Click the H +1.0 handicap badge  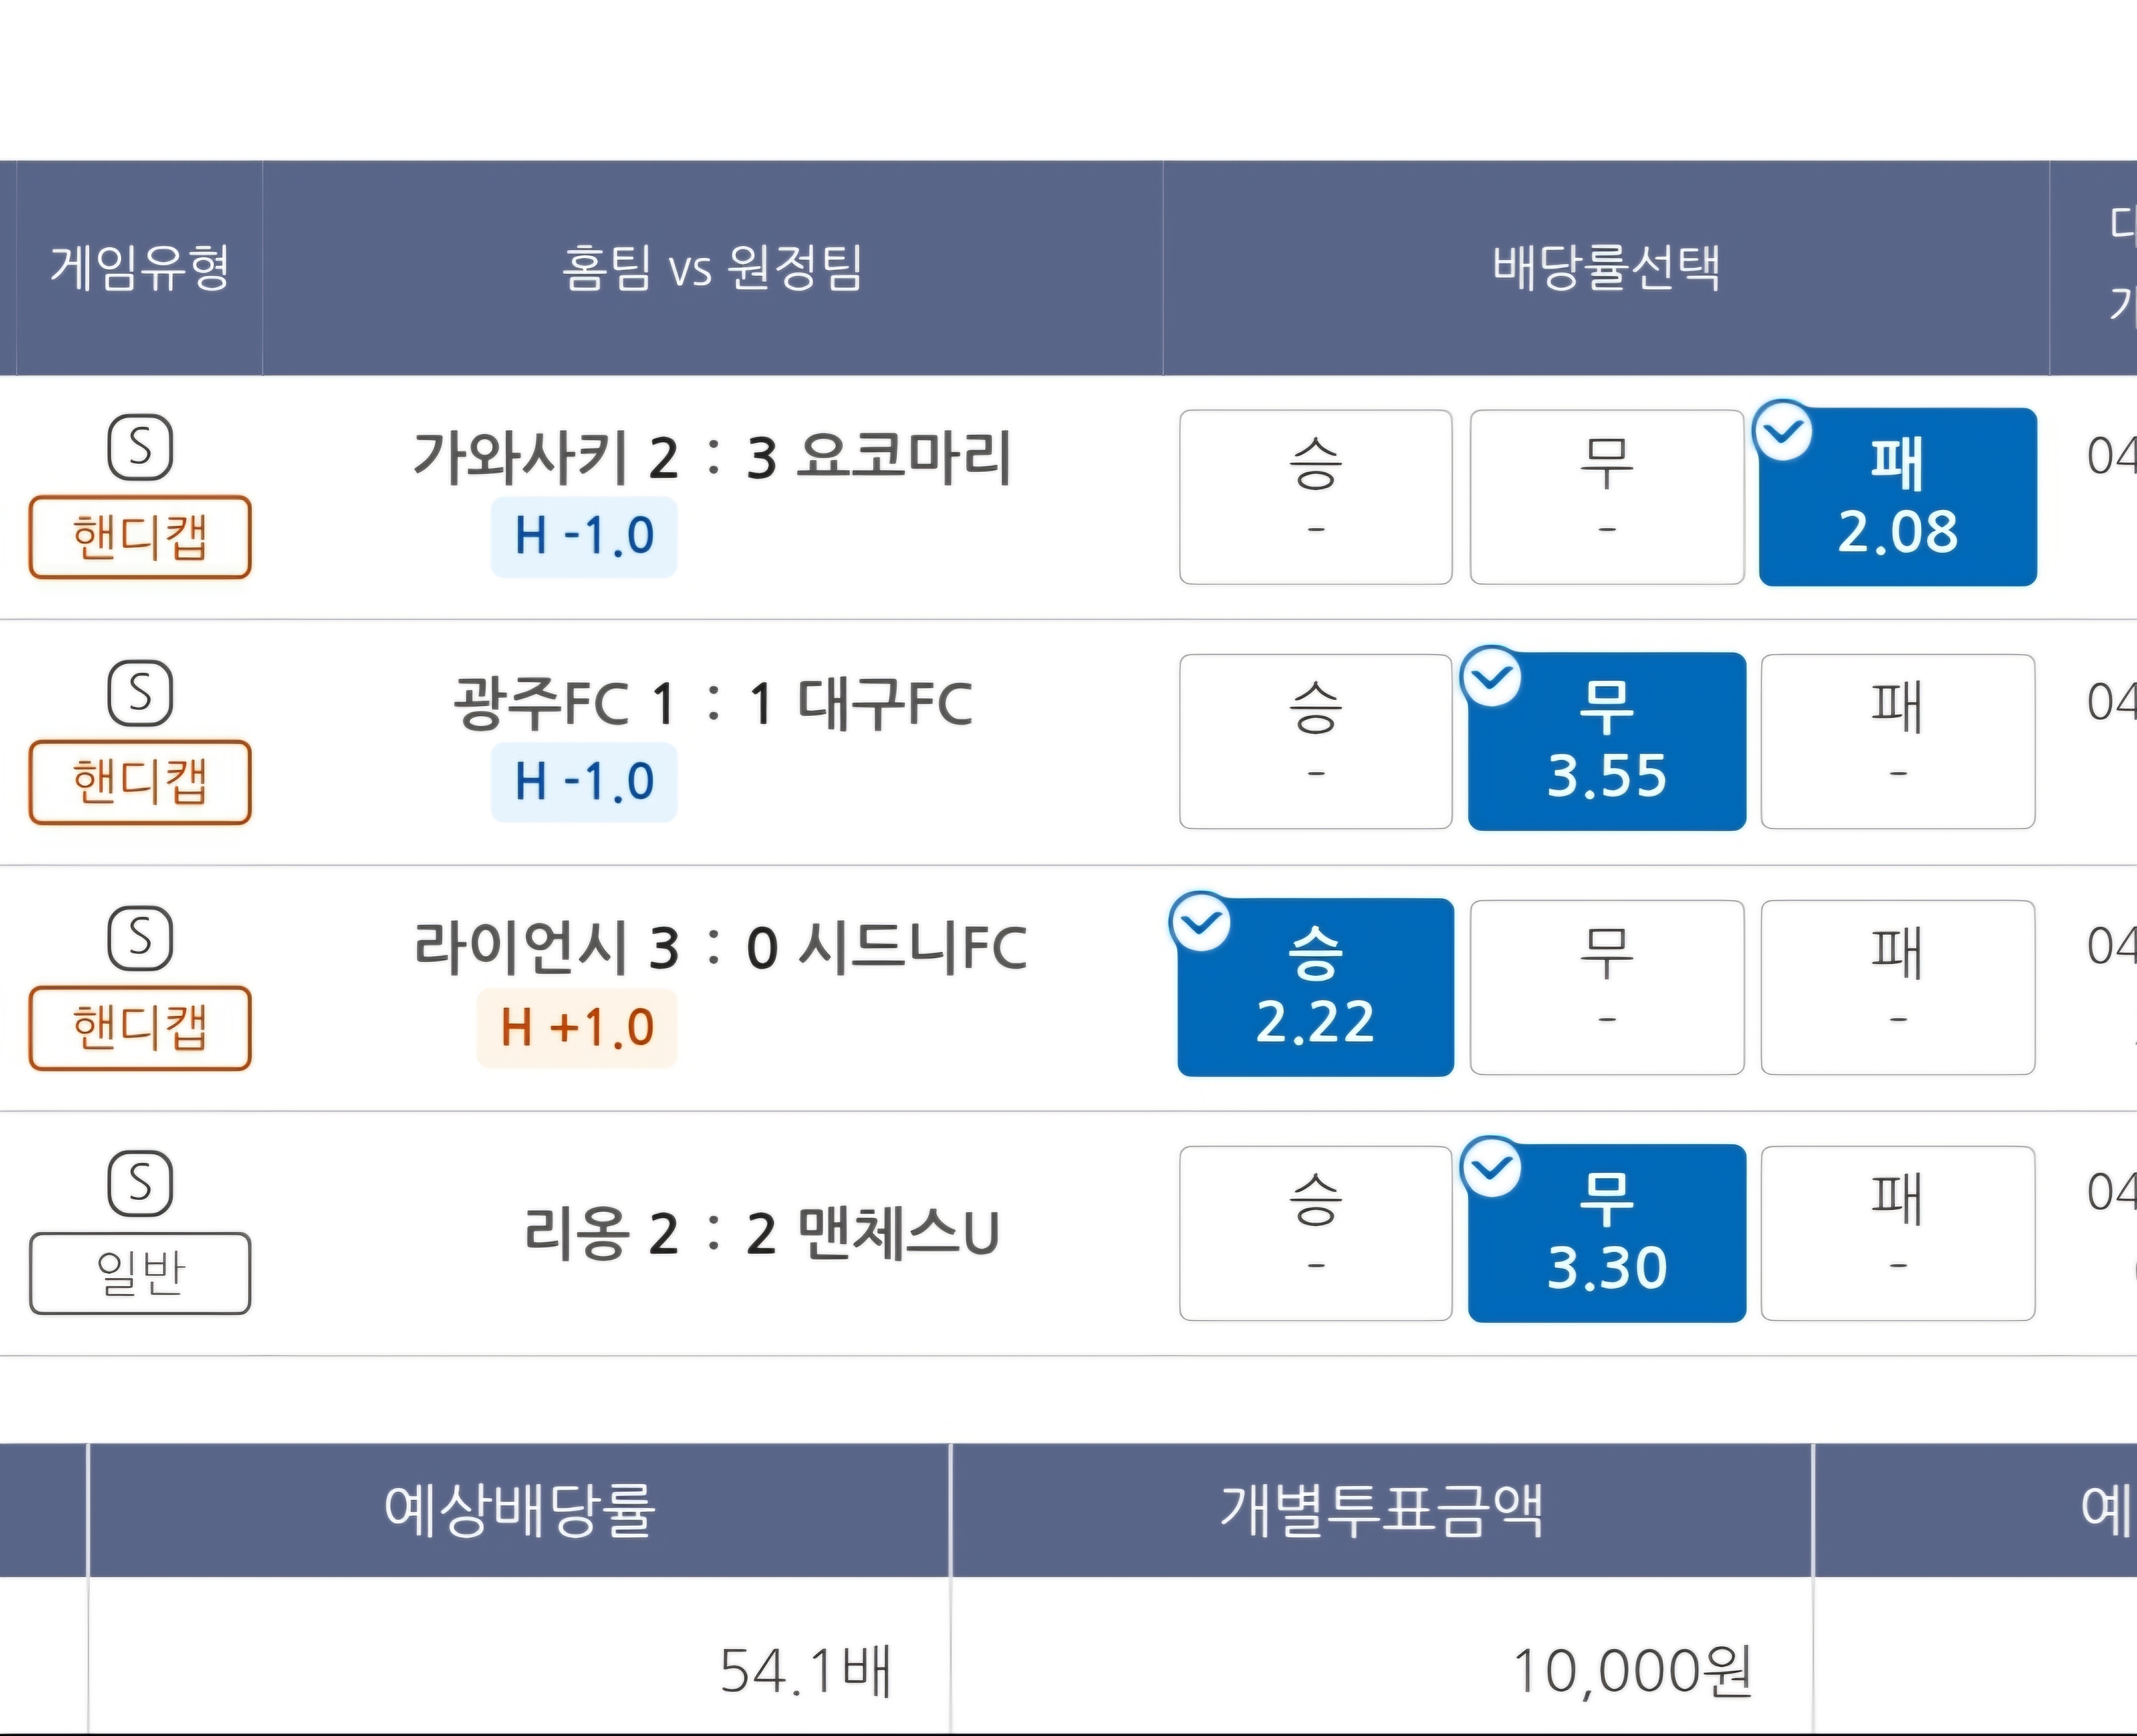577,1028
